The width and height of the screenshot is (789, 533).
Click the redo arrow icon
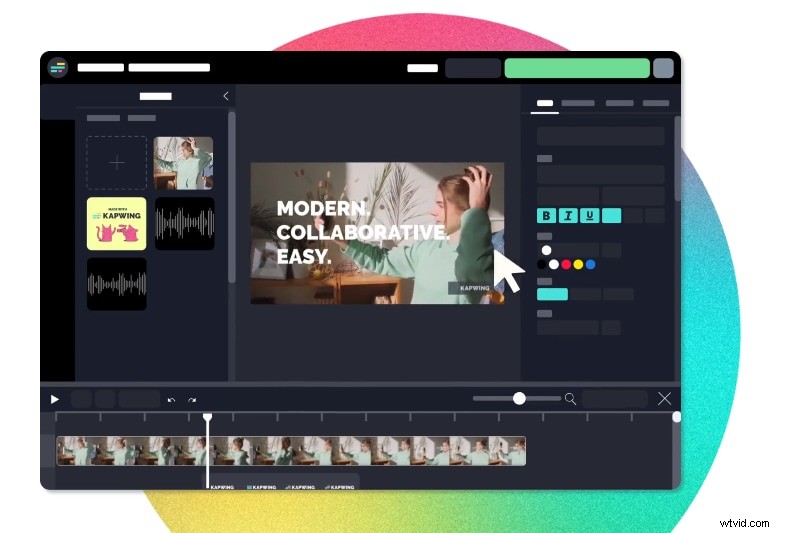coord(192,400)
